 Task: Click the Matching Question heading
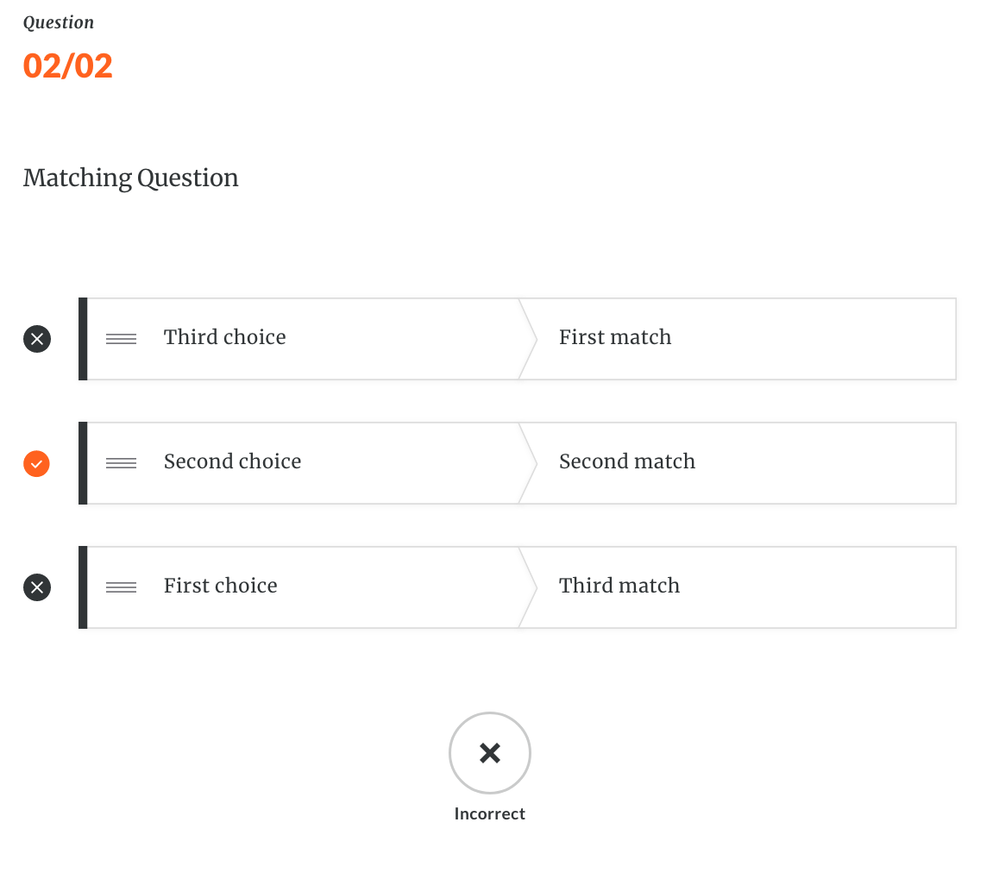coord(131,178)
